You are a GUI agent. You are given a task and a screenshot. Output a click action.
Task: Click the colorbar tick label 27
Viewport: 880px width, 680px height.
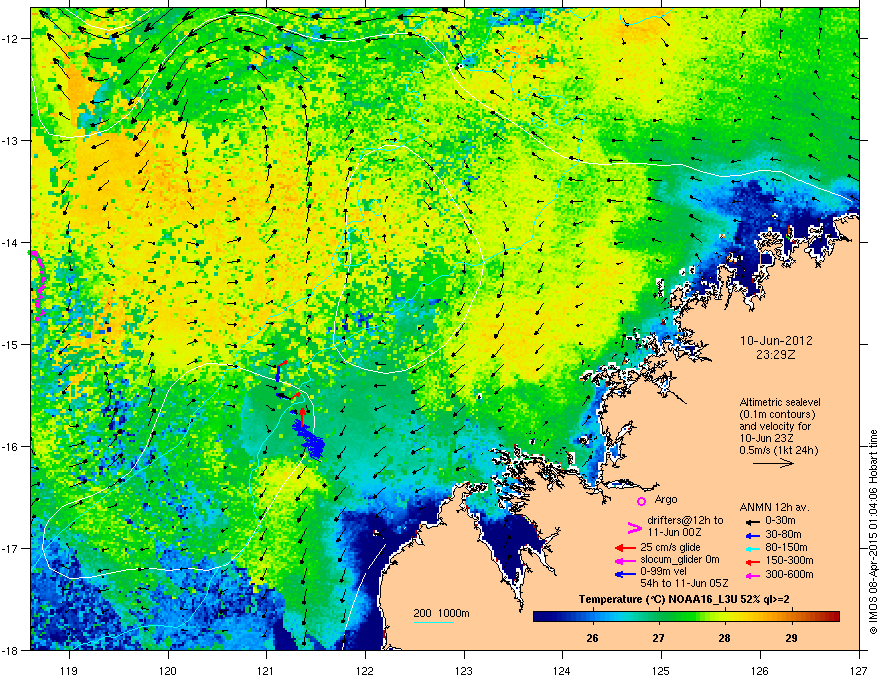pyautogui.click(x=658, y=638)
